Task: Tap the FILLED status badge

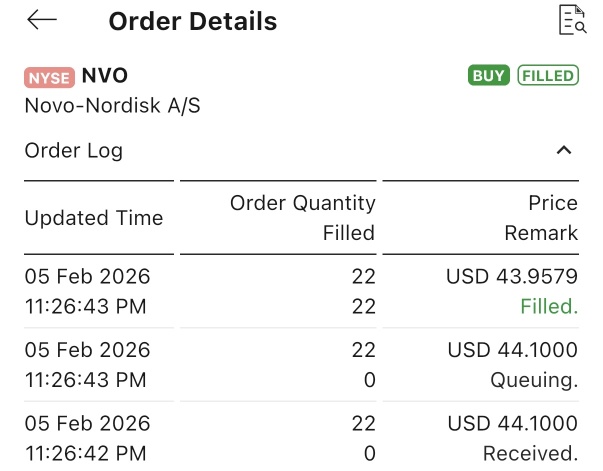Action: coord(548,75)
